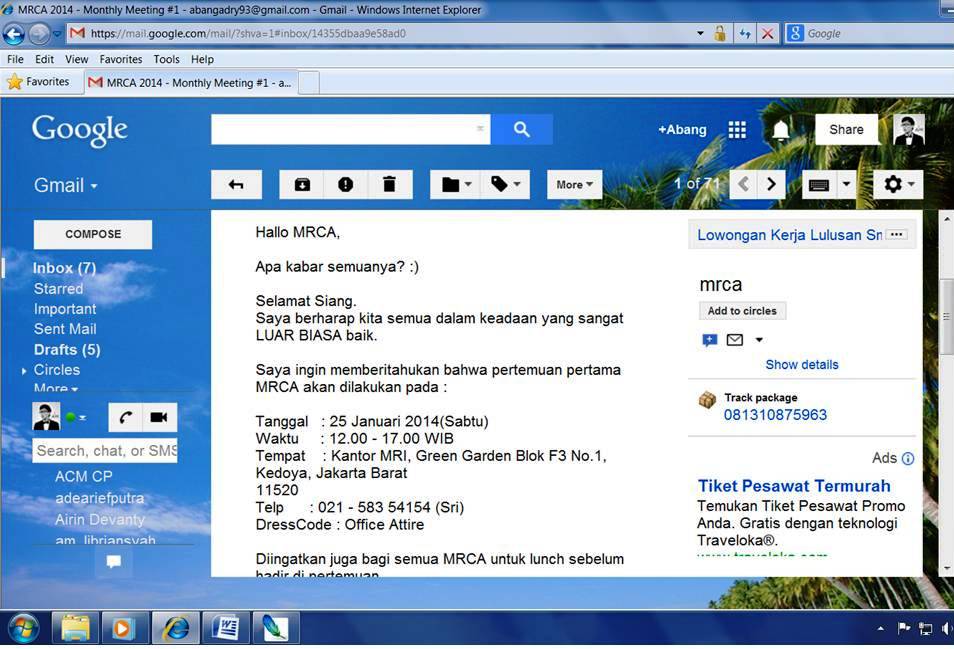Open the Help menu
This screenshot has width=954, height=649.
click(x=202, y=59)
